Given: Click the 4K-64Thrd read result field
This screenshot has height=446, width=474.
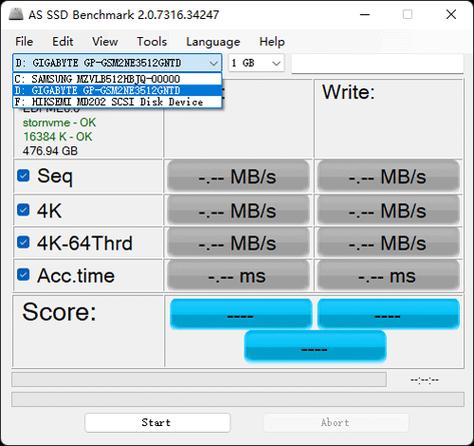Looking at the screenshot, I should point(238,243).
